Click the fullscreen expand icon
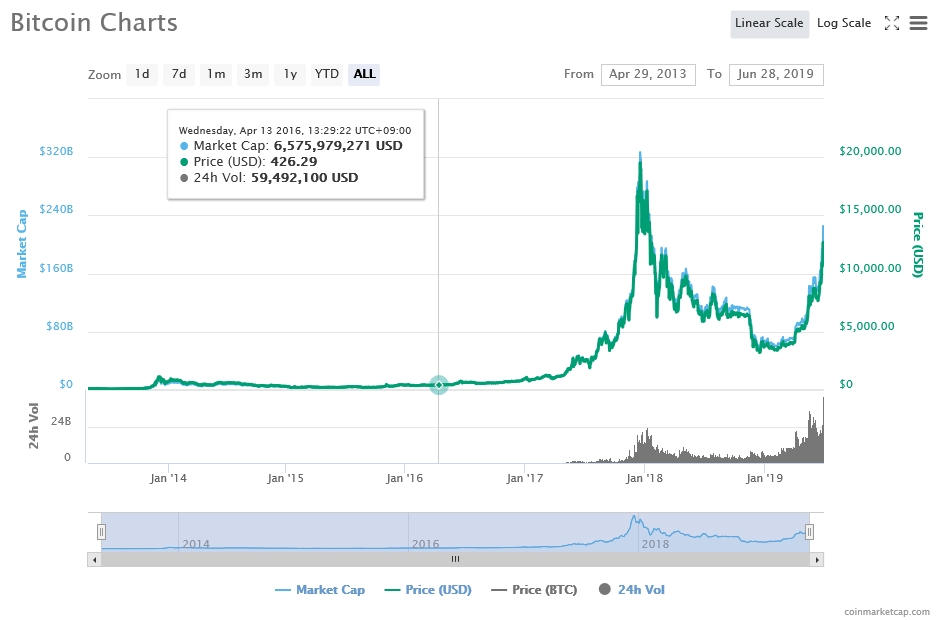The image size is (940, 620). (892, 23)
